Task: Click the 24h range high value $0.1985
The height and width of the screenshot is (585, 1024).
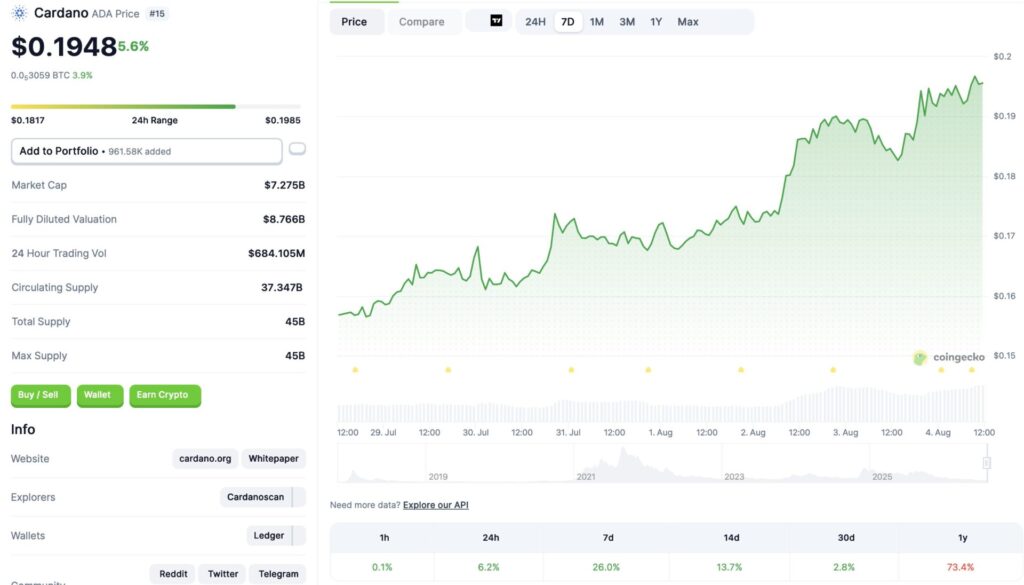Action: (283, 120)
